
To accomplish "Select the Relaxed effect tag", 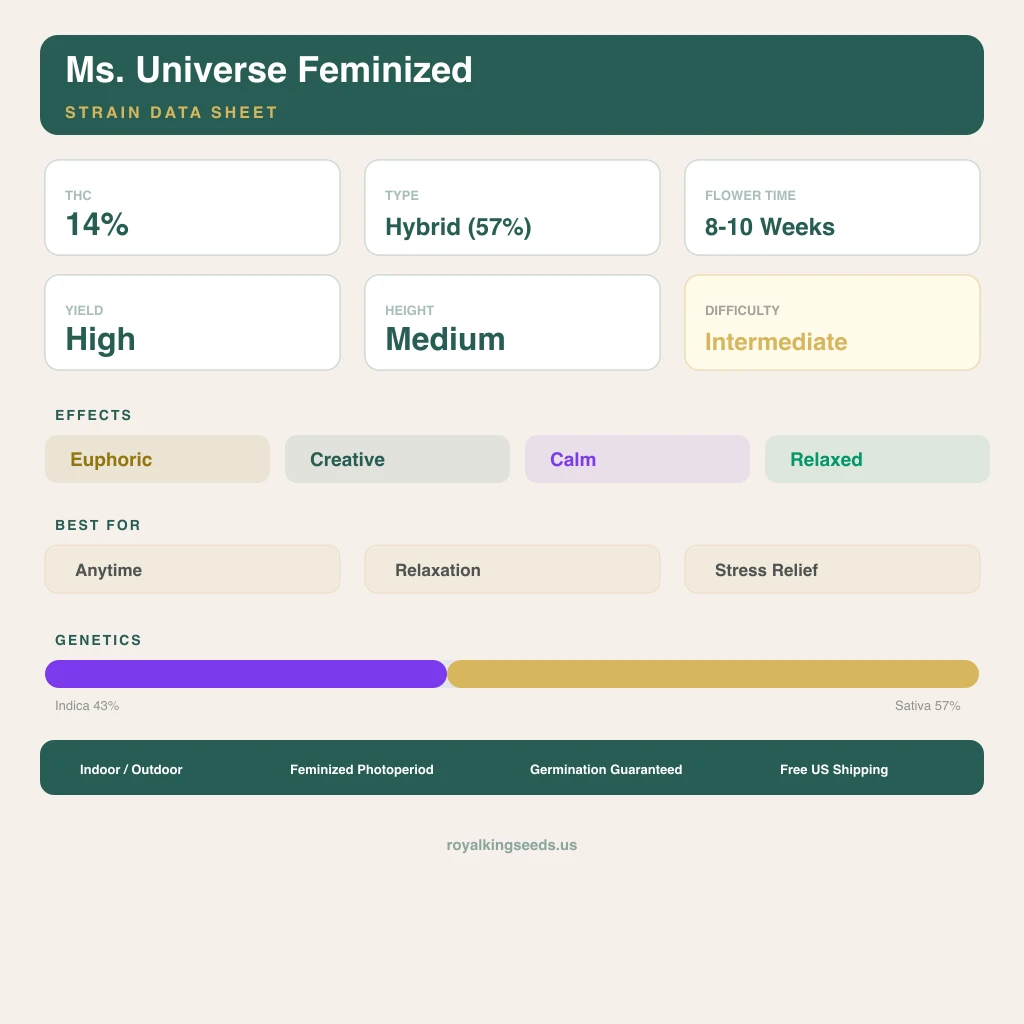I will (x=876, y=459).
